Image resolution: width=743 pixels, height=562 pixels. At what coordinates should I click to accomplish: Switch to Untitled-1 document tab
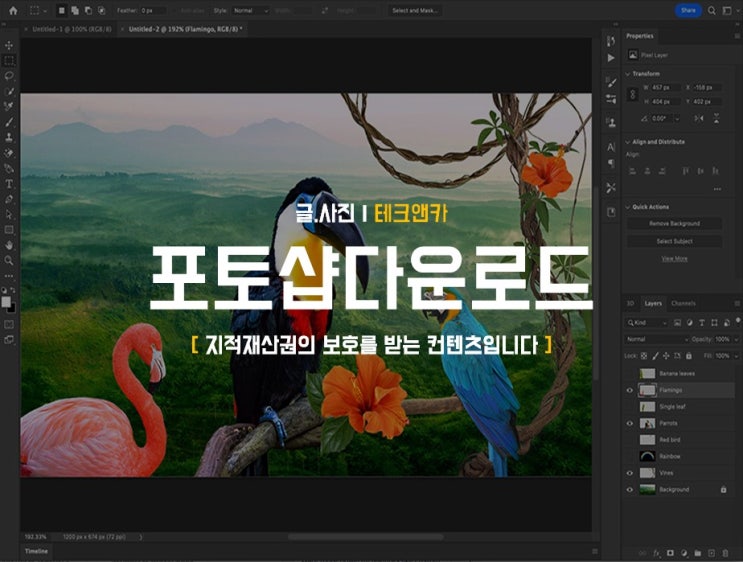pyautogui.click(x=71, y=29)
